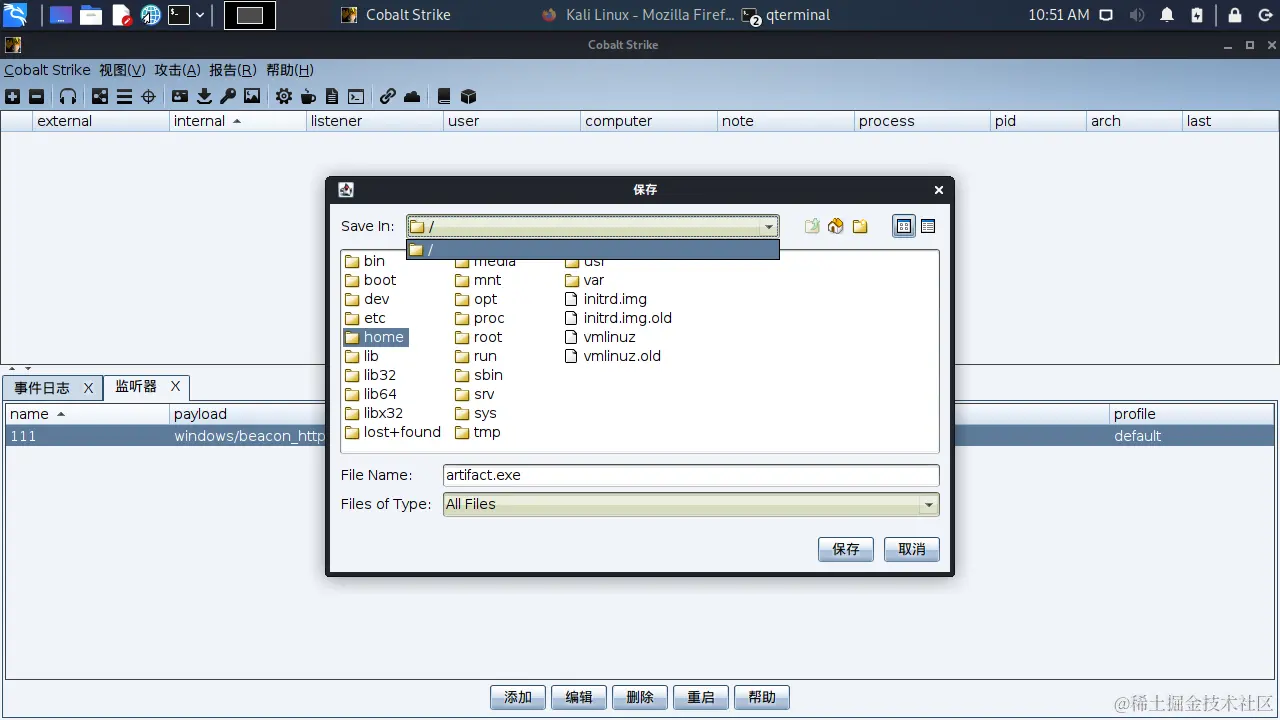
Task: Open the notifications bell in the tray
Action: click(x=1167, y=15)
